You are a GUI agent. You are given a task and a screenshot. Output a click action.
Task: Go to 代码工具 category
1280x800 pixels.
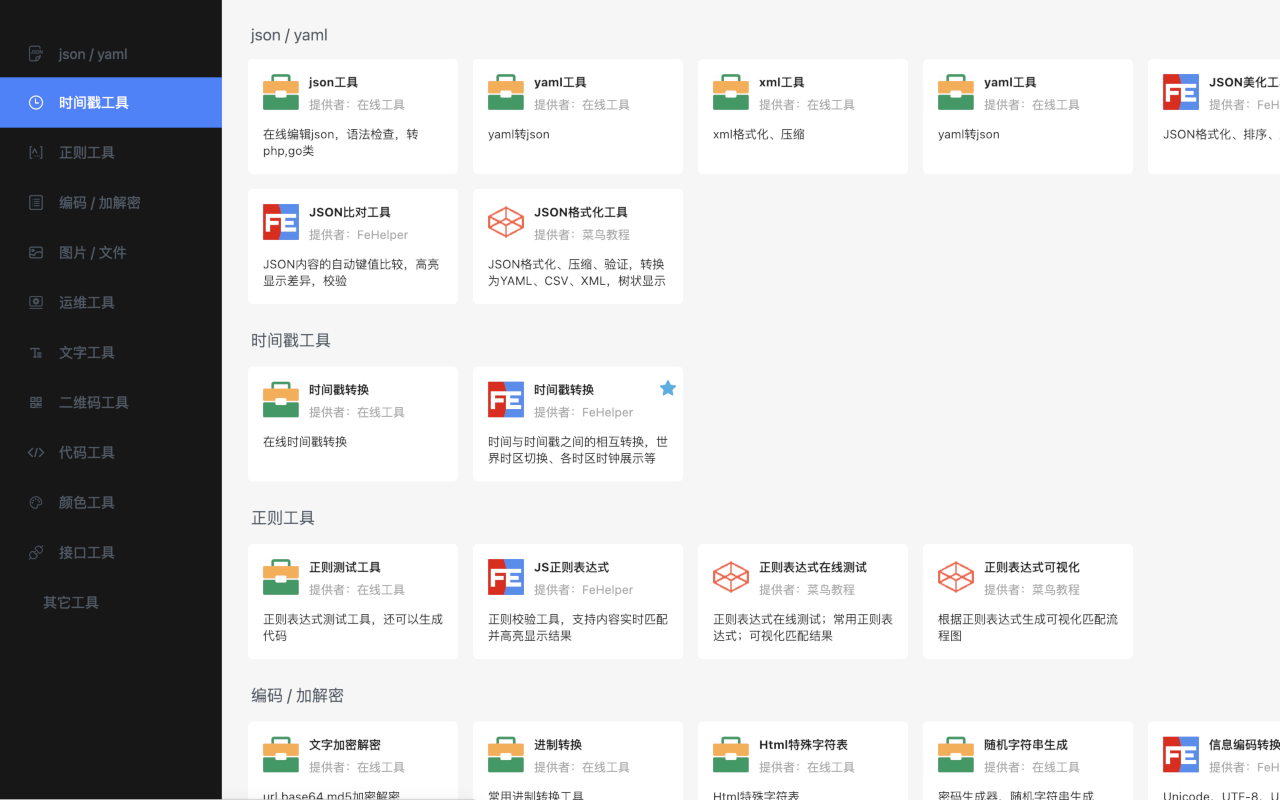click(111, 452)
